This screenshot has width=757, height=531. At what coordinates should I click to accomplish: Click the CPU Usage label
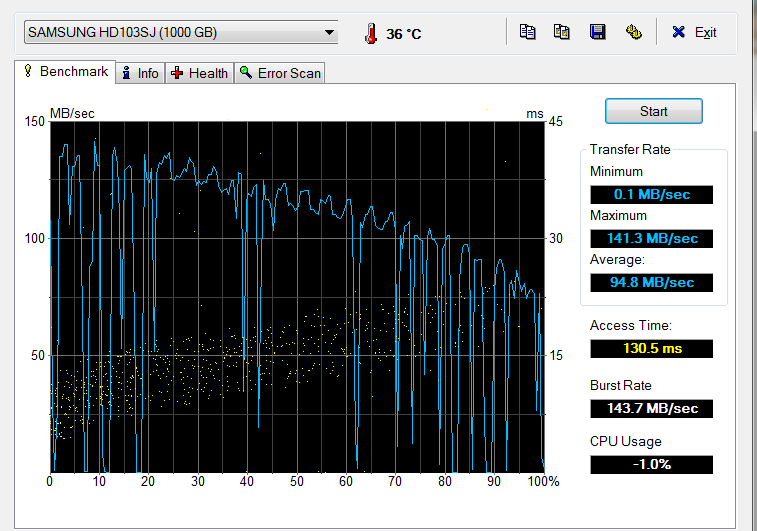(x=626, y=441)
